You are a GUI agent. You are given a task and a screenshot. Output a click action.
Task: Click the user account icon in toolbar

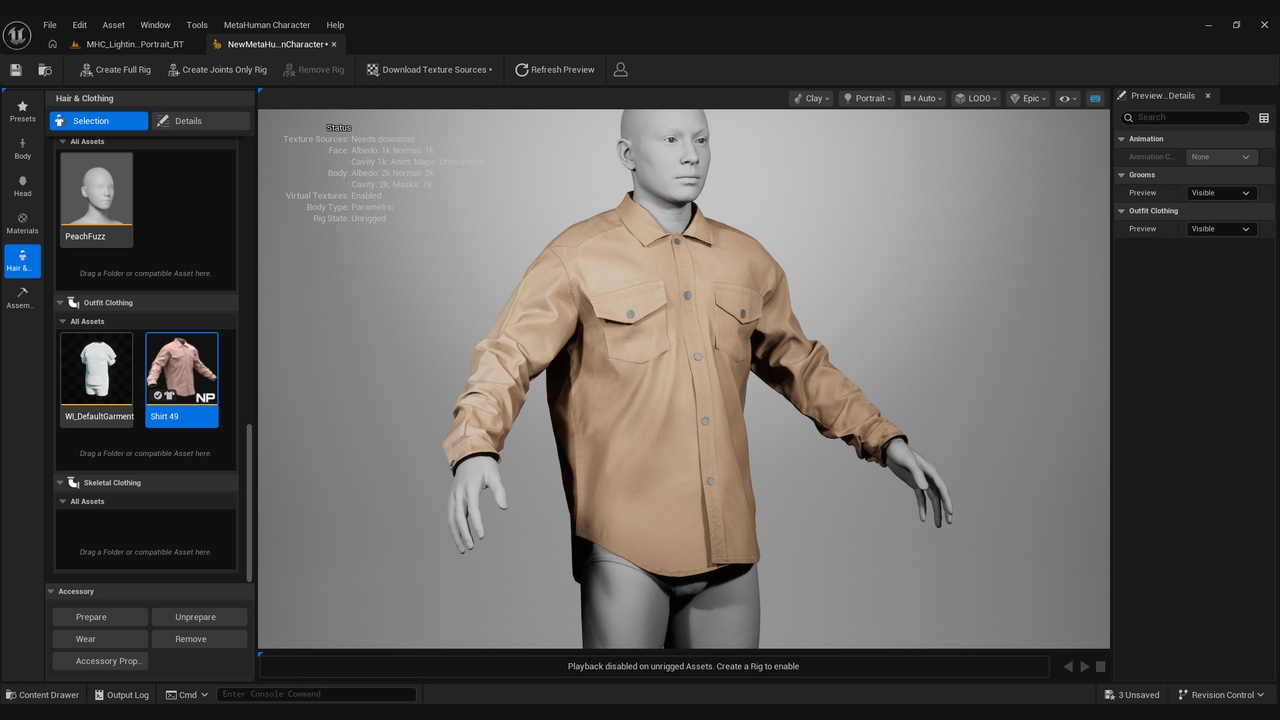(621, 70)
